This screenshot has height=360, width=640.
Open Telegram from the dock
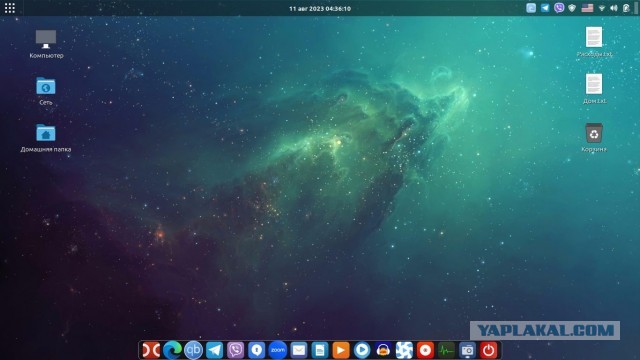tap(214, 350)
